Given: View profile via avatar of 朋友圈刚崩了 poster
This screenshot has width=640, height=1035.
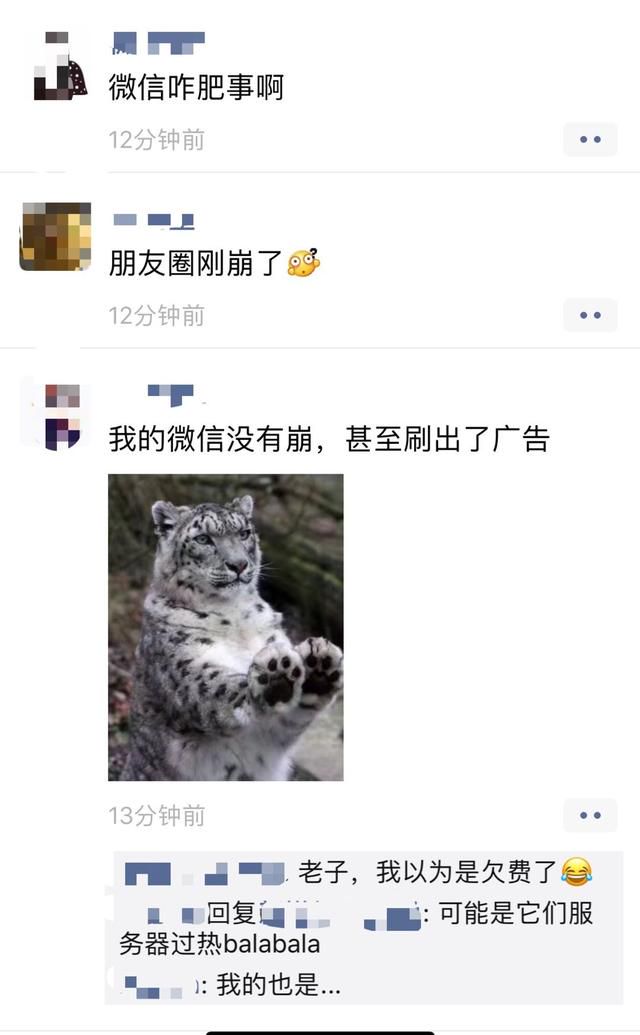Looking at the screenshot, I should click(55, 236).
